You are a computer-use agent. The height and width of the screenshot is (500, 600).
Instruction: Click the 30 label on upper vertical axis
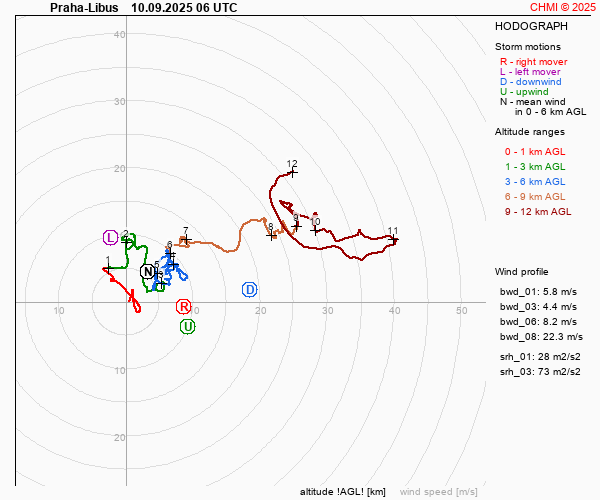[119, 101]
